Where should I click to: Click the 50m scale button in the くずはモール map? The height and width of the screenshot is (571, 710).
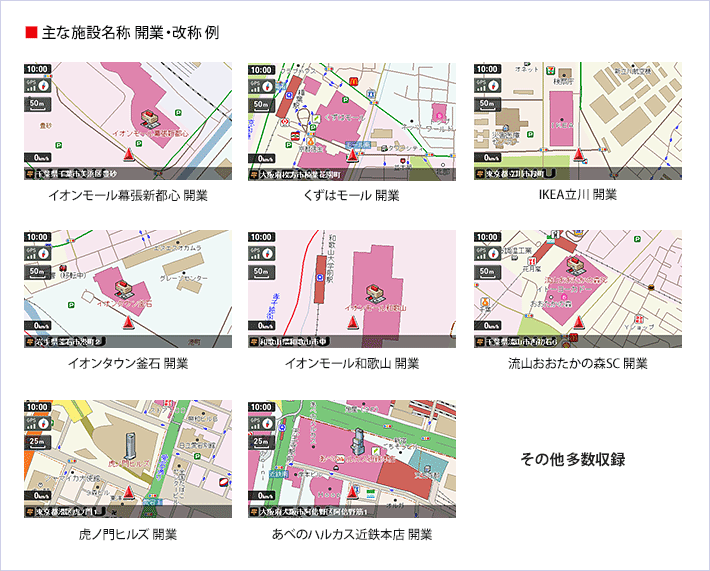point(262,105)
